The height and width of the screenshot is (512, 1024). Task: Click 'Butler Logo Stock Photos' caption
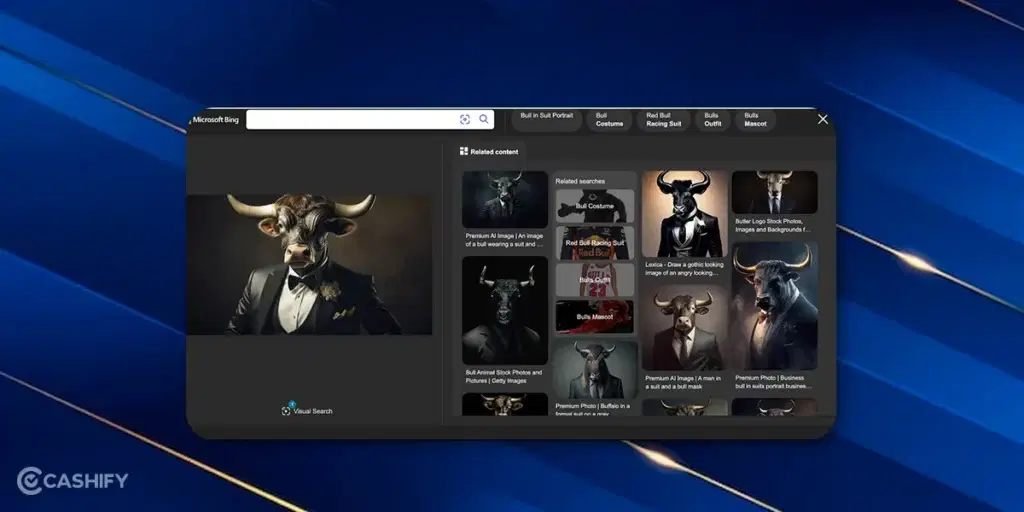click(773, 225)
